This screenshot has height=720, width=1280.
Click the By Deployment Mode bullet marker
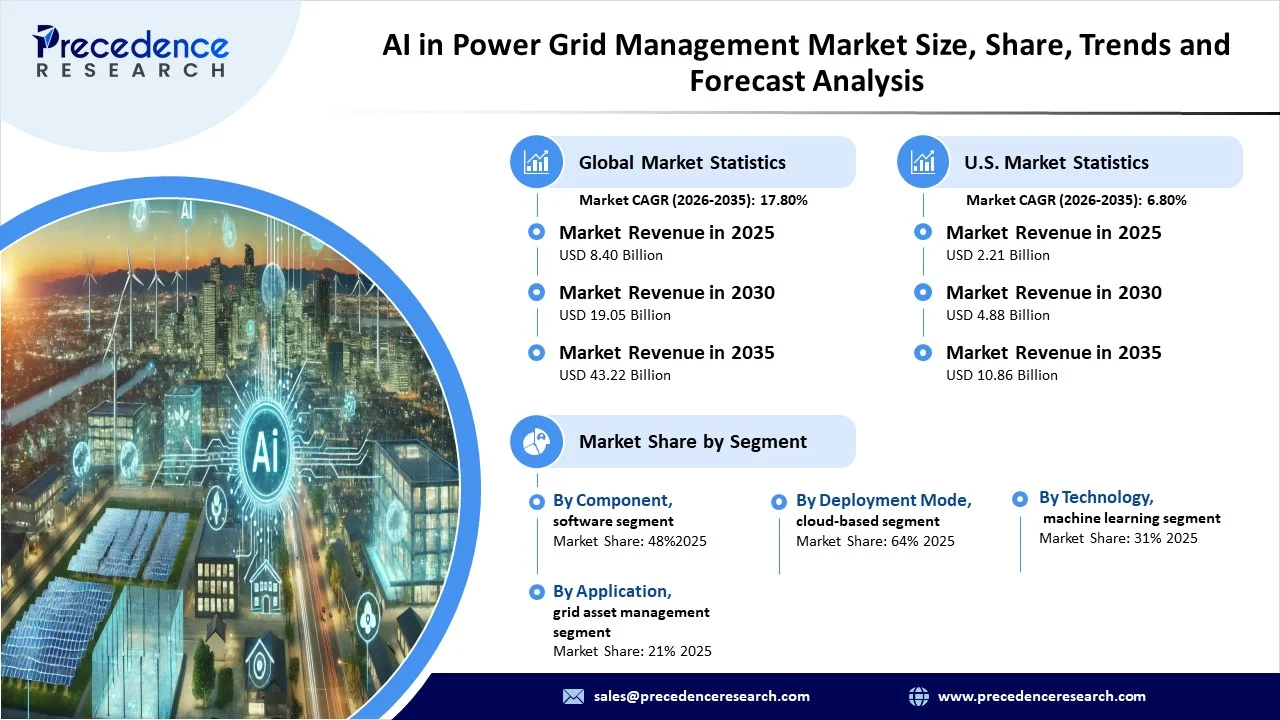coord(779,500)
